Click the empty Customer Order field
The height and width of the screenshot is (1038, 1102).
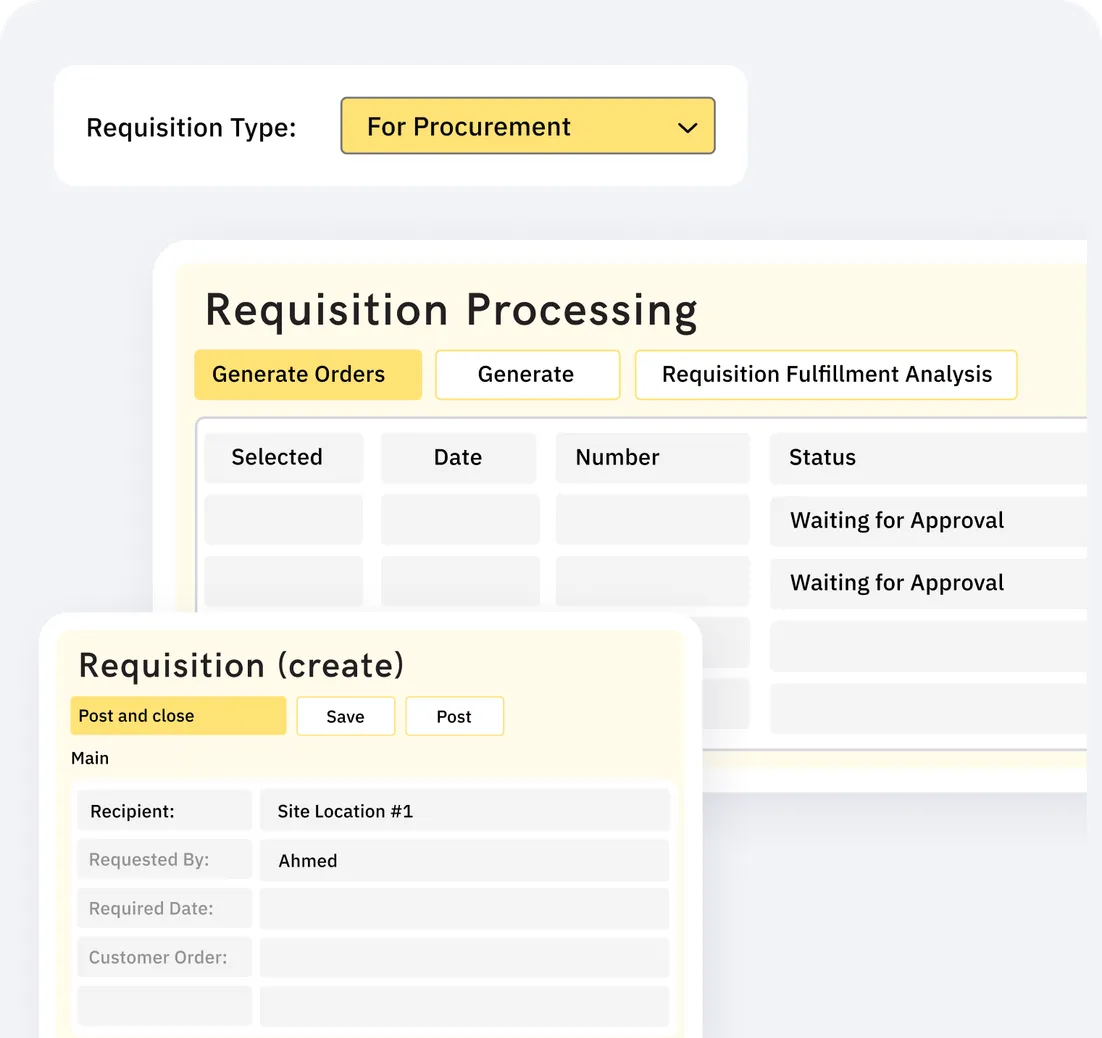[465, 957]
